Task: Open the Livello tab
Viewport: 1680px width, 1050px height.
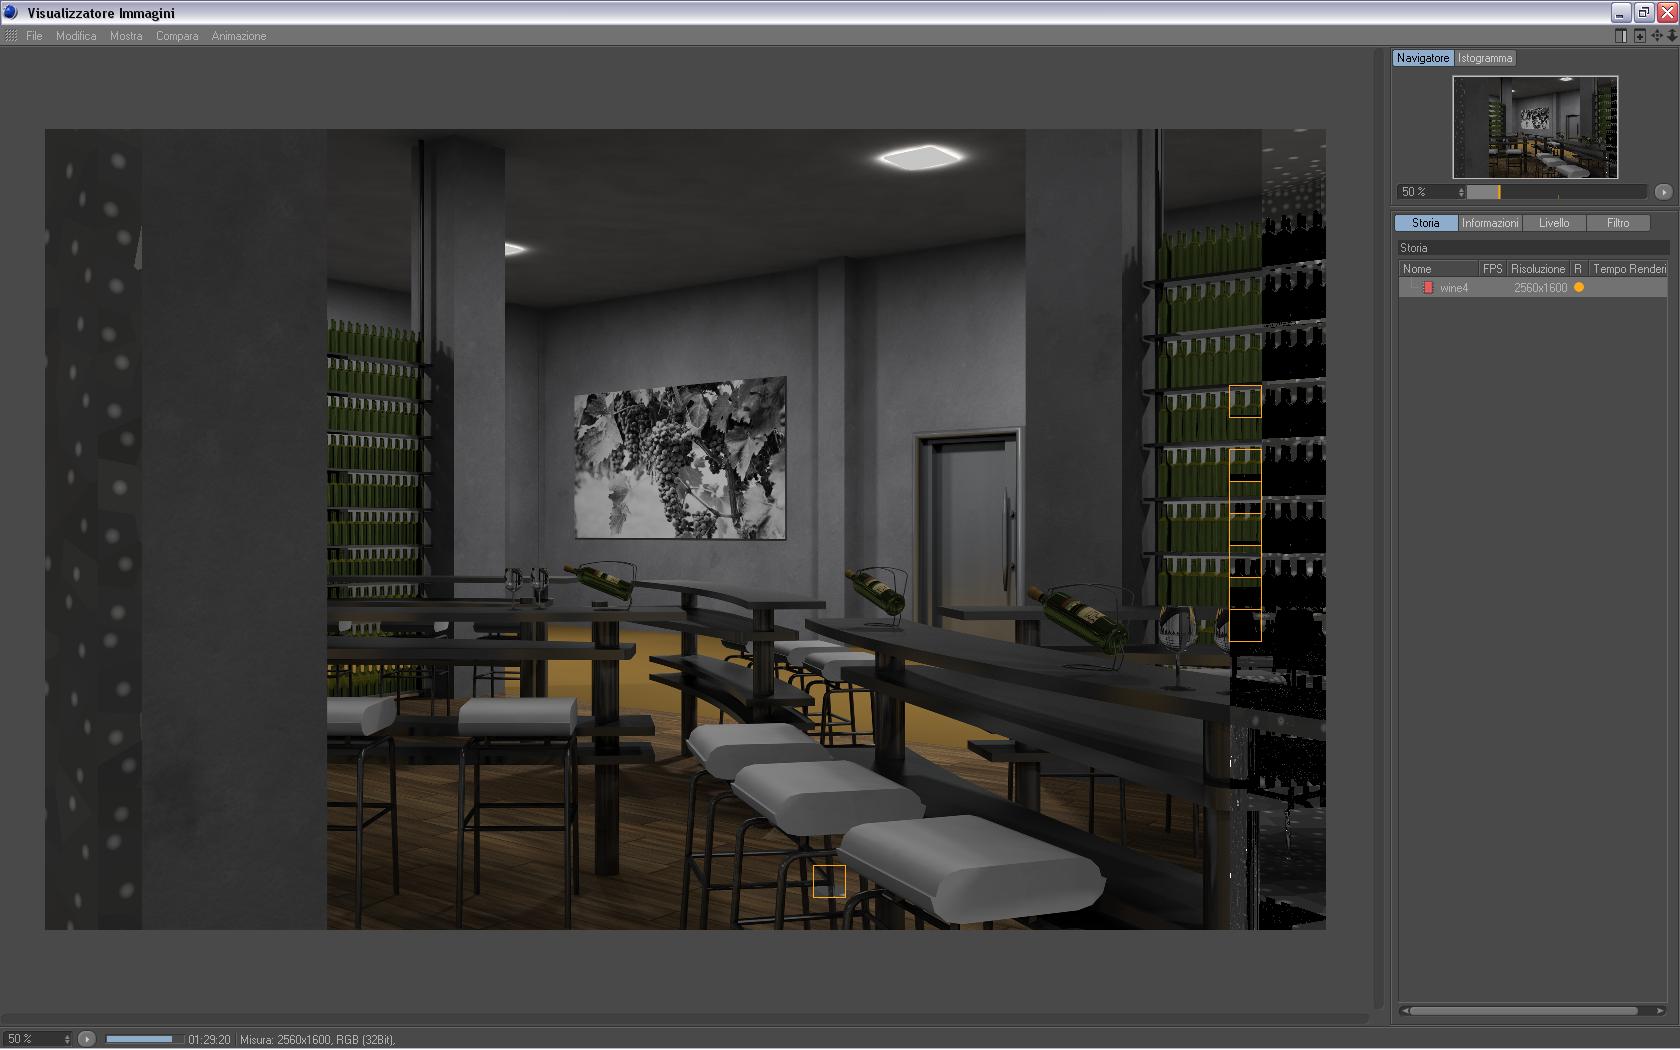Action: tap(1554, 223)
